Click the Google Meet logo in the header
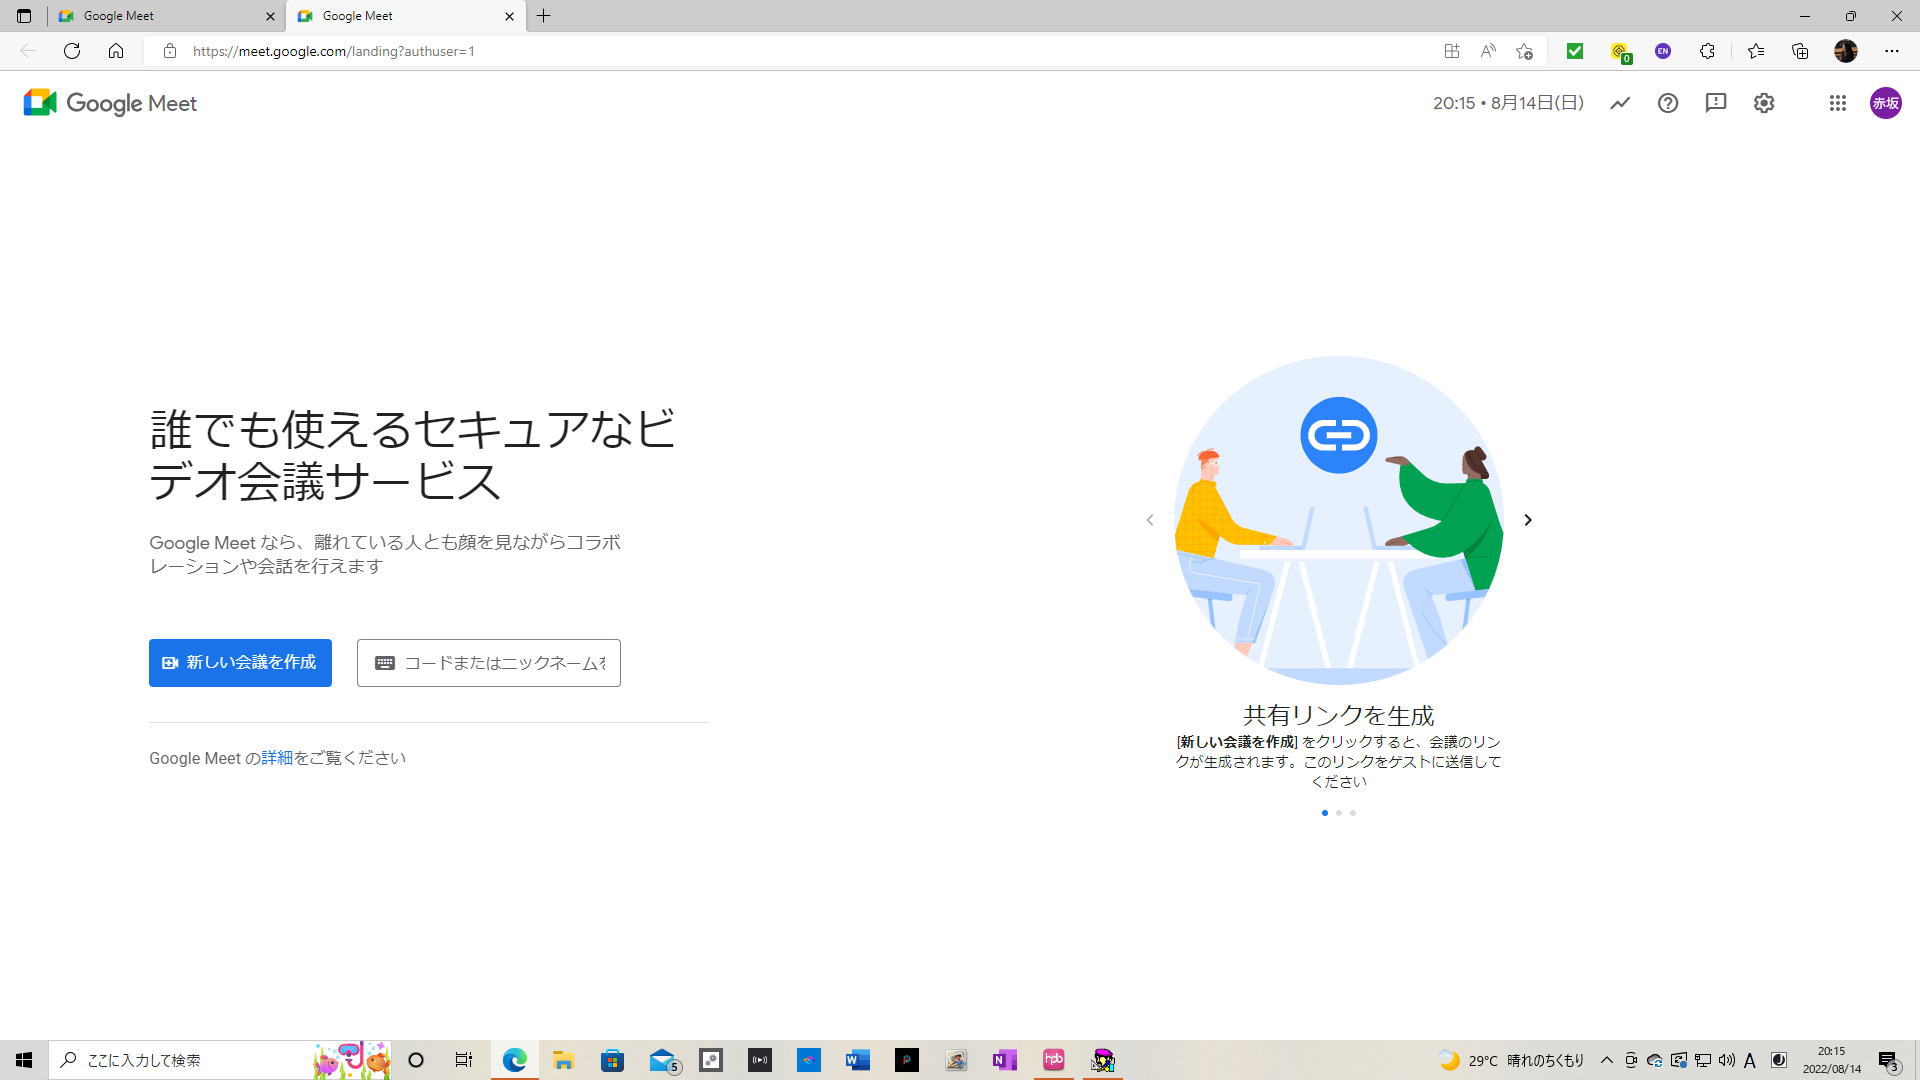1920x1080 pixels. pyautogui.click(x=110, y=103)
